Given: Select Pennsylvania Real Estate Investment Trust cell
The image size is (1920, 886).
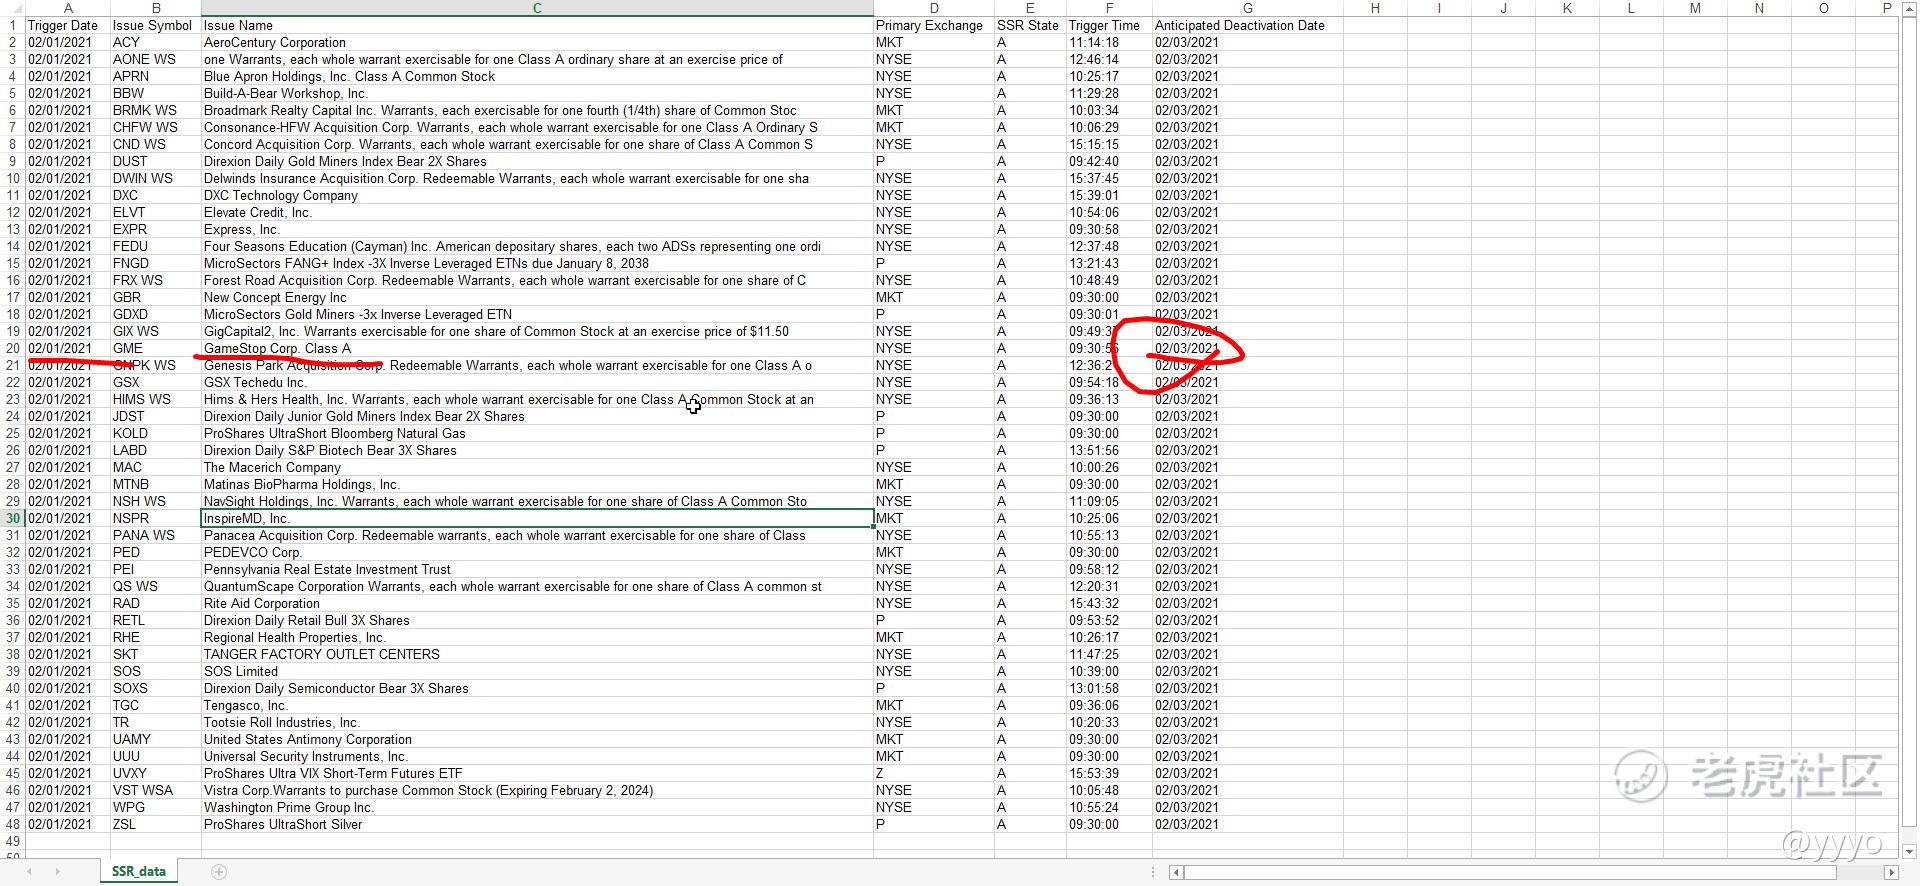Looking at the screenshot, I should (x=537, y=569).
